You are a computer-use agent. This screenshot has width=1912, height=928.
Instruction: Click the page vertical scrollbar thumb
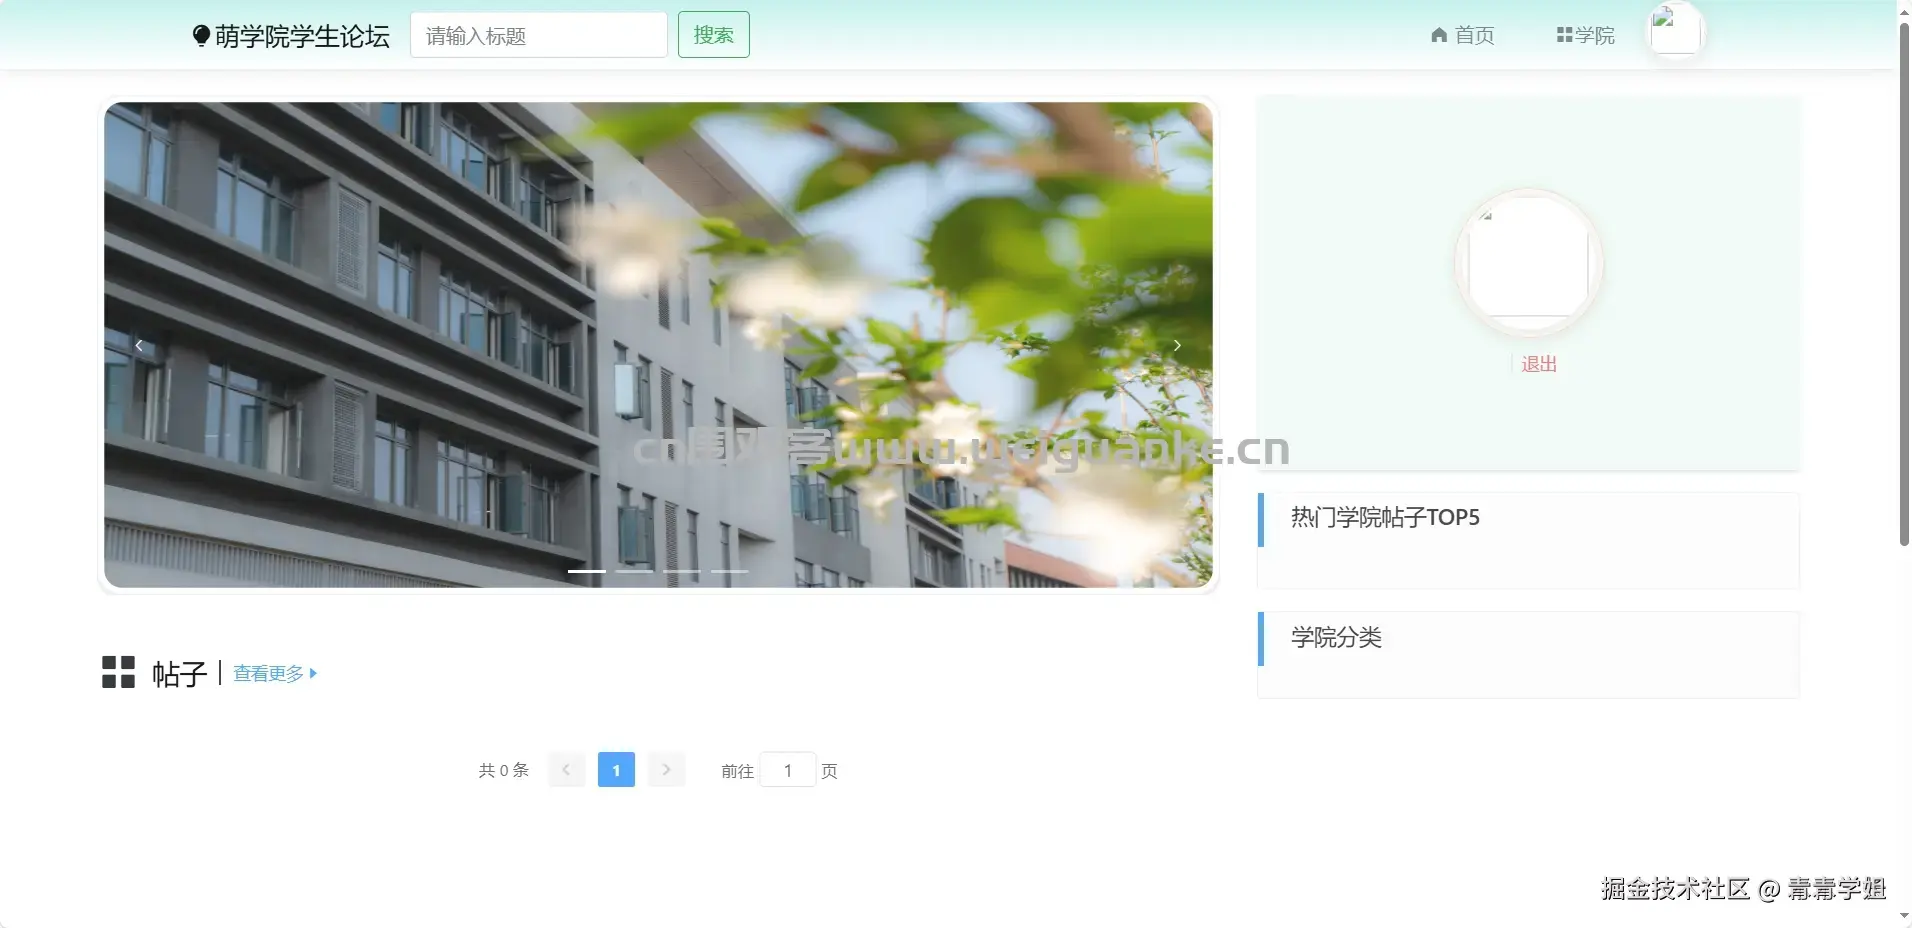coord(1904,285)
